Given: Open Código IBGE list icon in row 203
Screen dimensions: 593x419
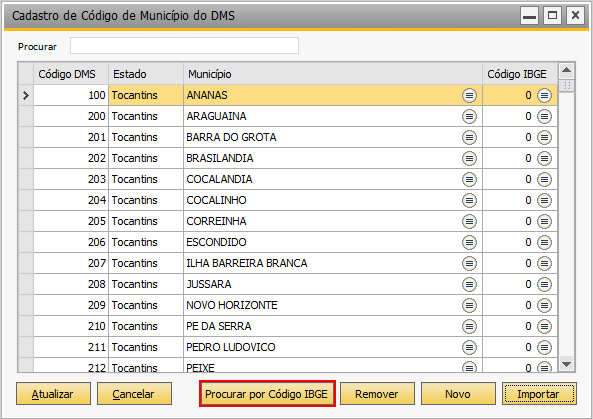Looking at the screenshot, I should click(x=544, y=179).
